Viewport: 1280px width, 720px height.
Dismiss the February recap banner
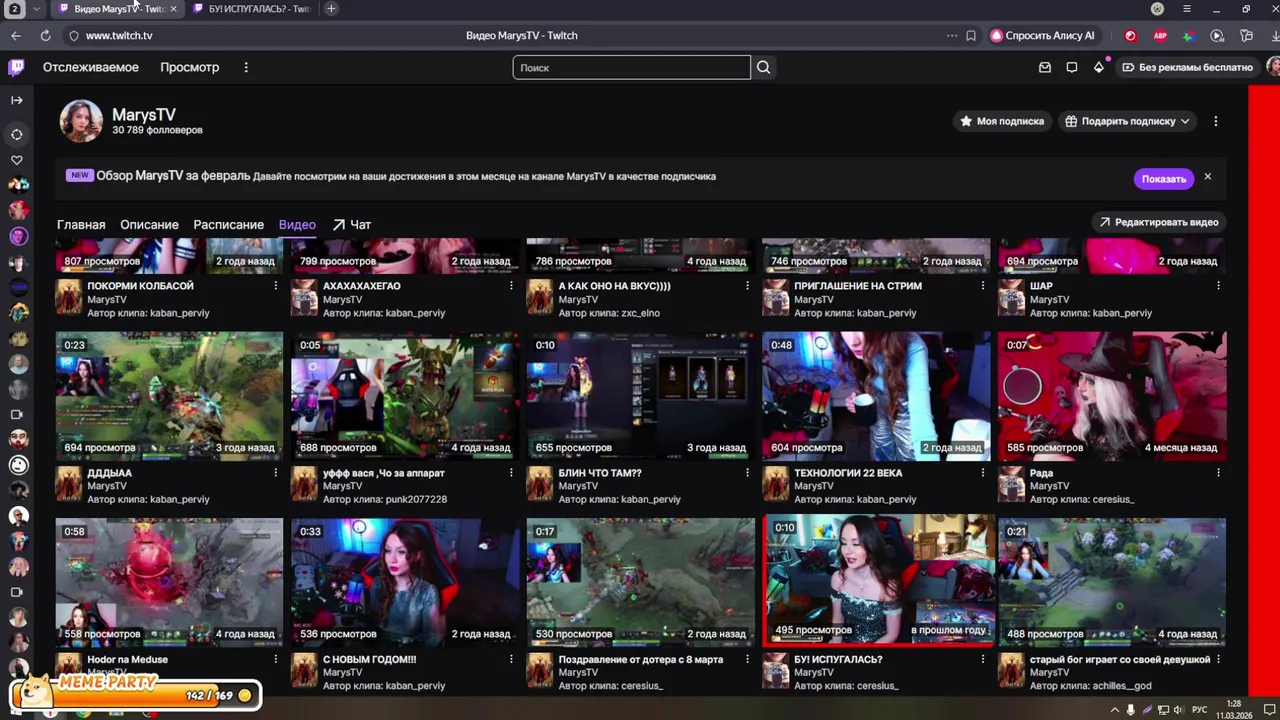[x=1207, y=177]
